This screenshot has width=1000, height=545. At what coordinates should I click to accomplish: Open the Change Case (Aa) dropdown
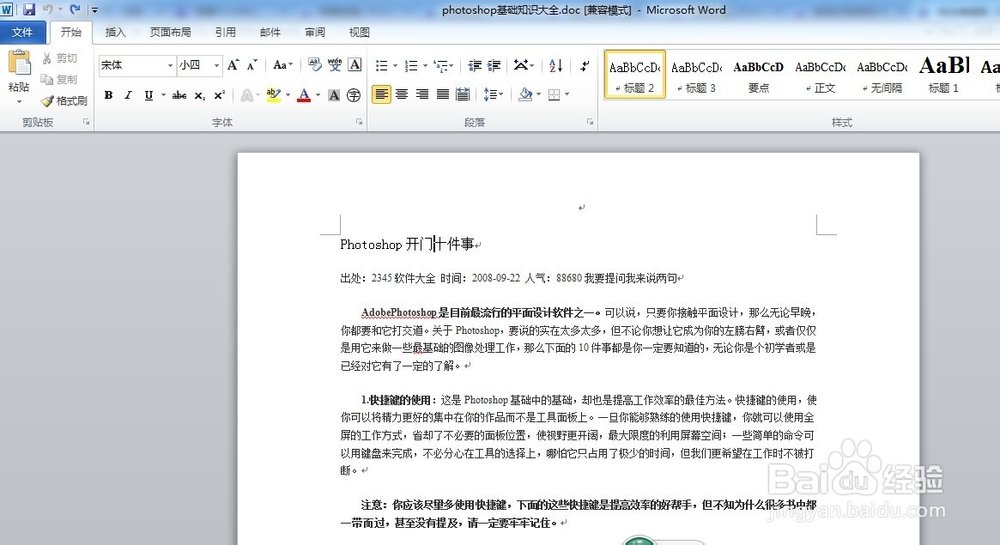pyautogui.click(x=283, y=65)
